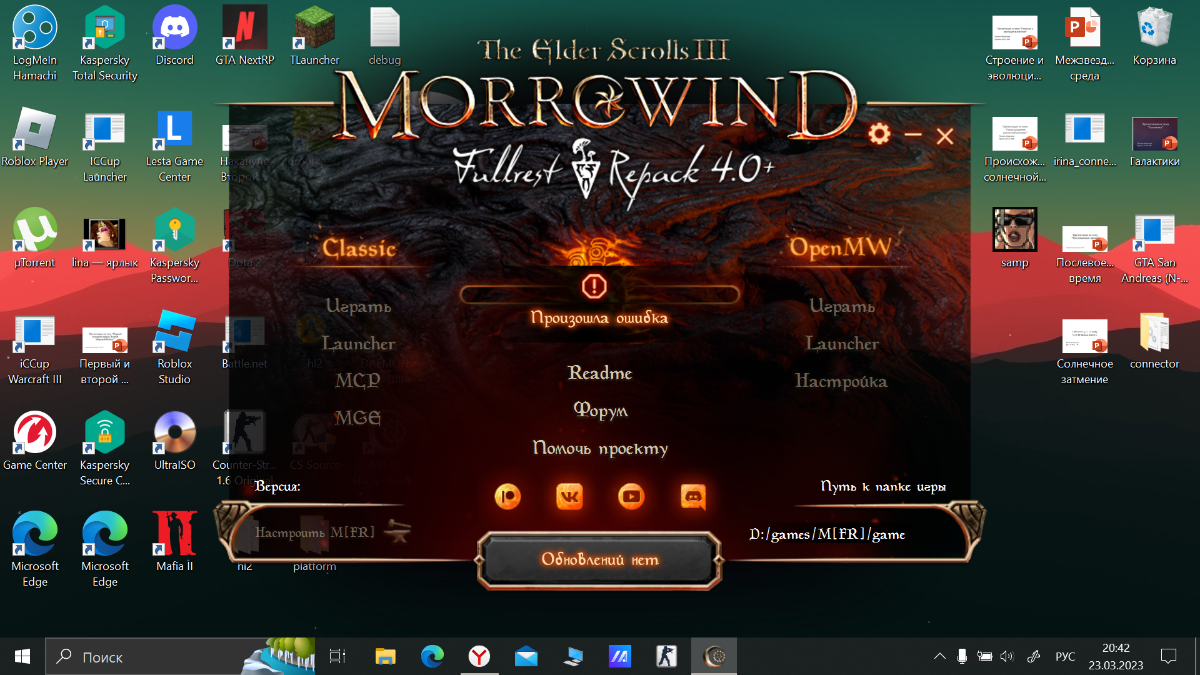The height and width of the screenshot is (675, 1200).
Task: Click Помочь проекту link
Action: [600, 448]
